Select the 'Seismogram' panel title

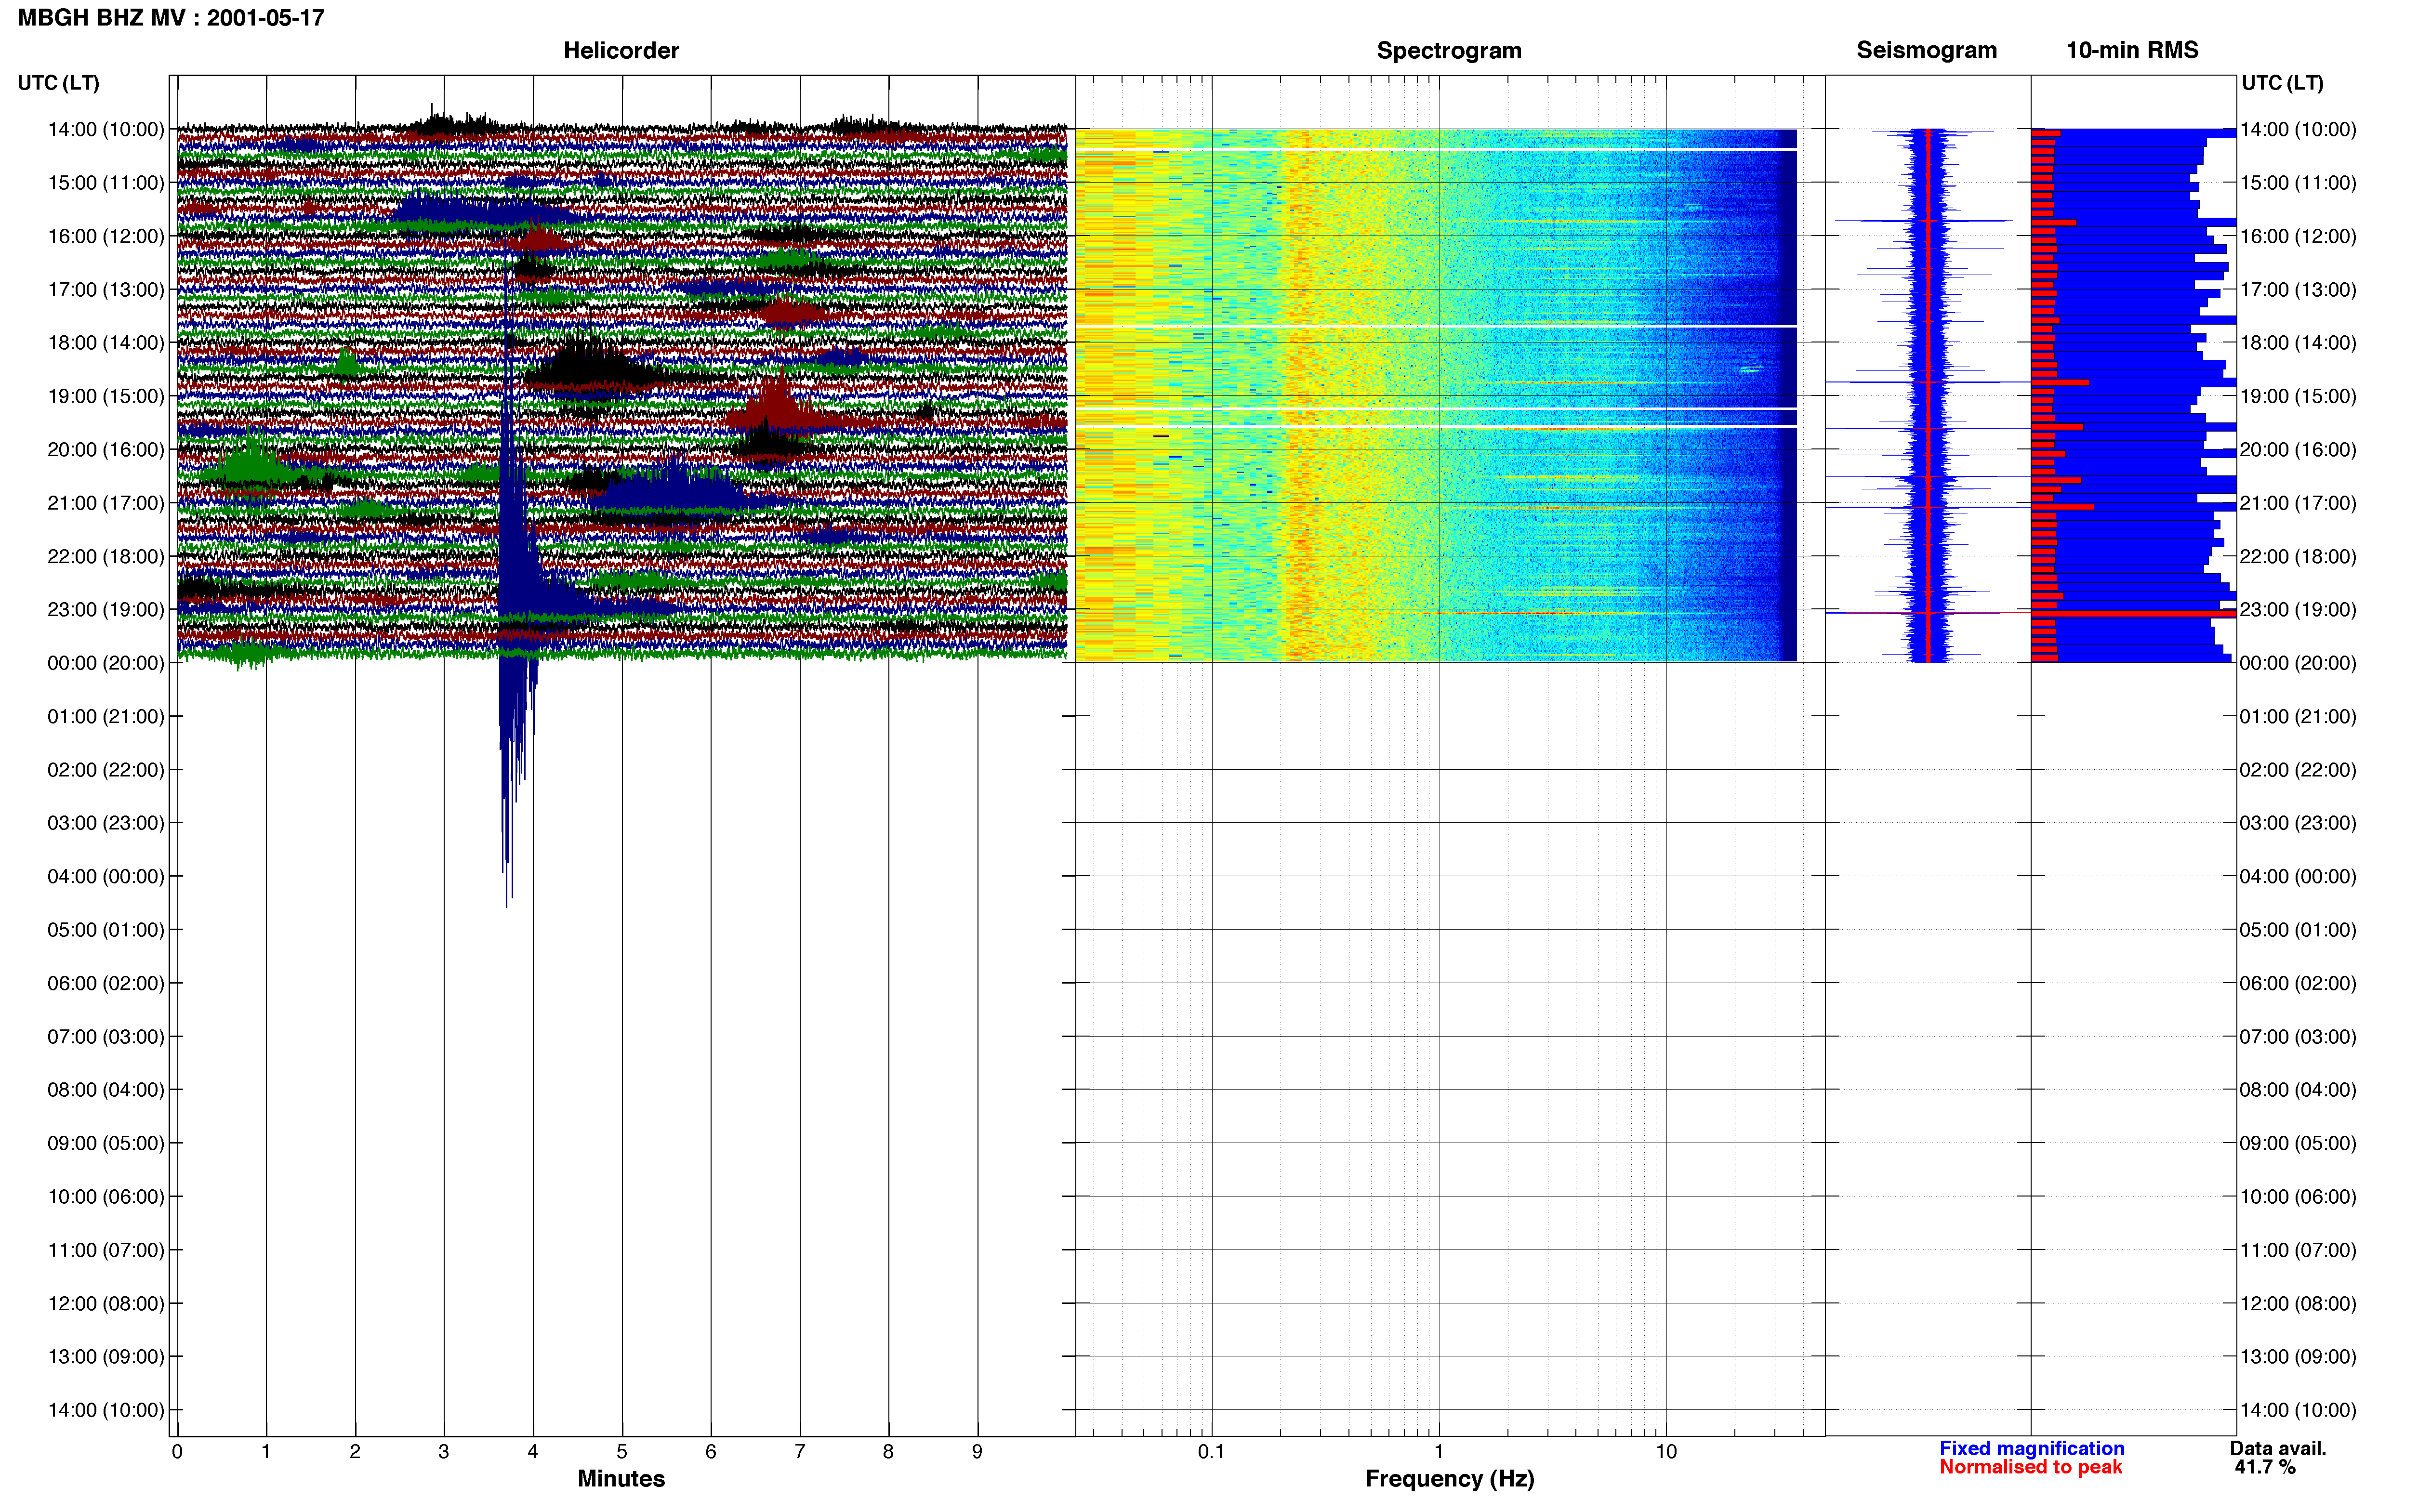tap(1926, 50)
